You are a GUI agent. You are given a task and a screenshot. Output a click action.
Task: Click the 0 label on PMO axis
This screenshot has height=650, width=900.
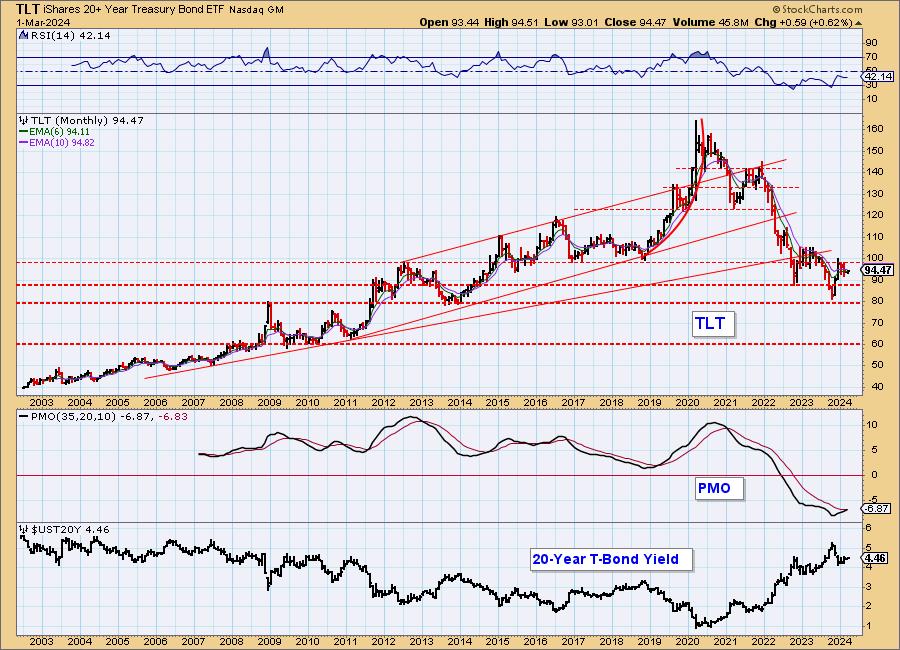pyautogui.click(x=874, y=475)
